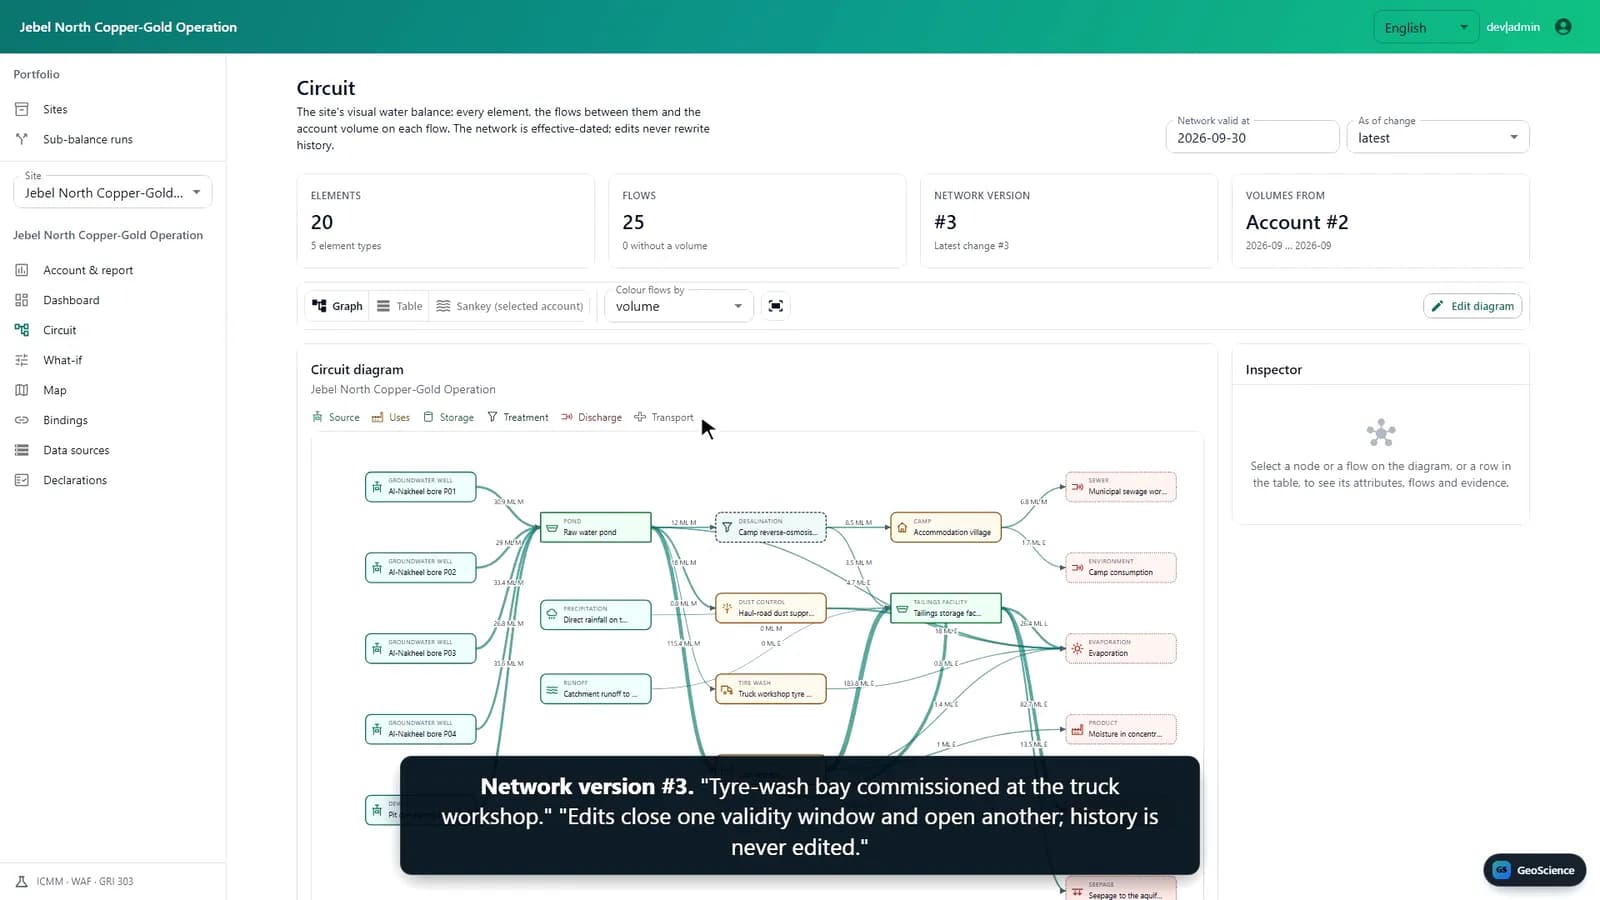The width and height of the screenshot is (1600, 900).
Task: Select Camp reverse-osmosis desalination node
Action: tap(770, 527)
